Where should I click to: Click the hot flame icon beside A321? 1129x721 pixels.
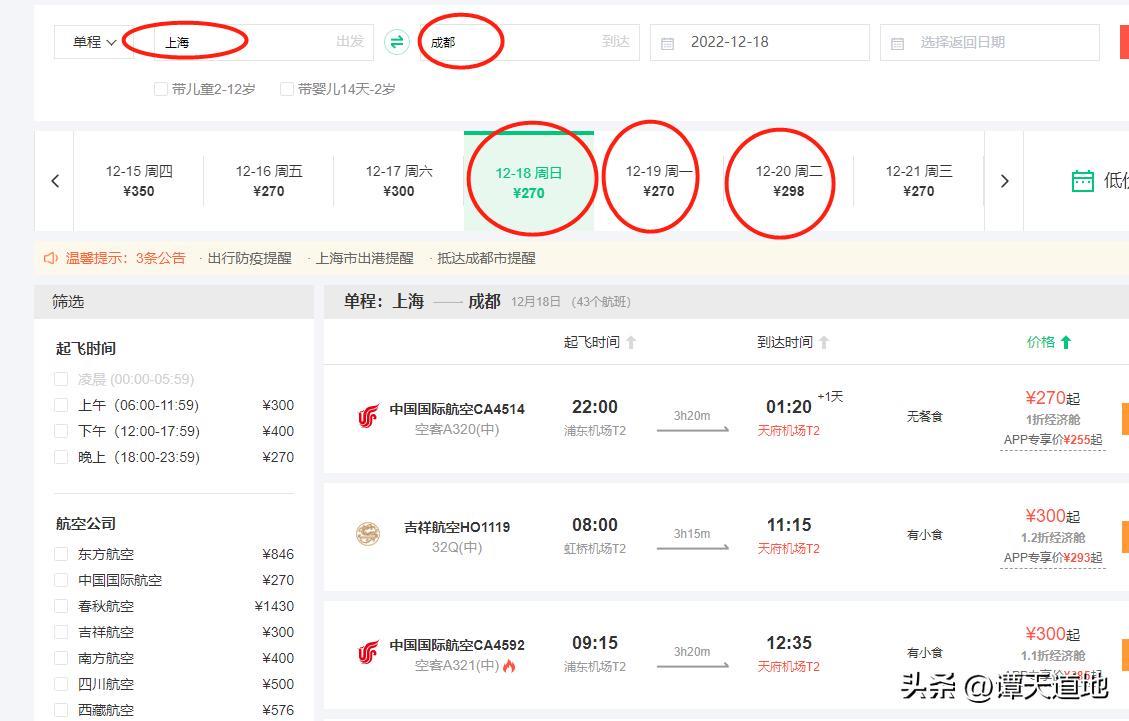pyautogui.click(x=509, y=666)
